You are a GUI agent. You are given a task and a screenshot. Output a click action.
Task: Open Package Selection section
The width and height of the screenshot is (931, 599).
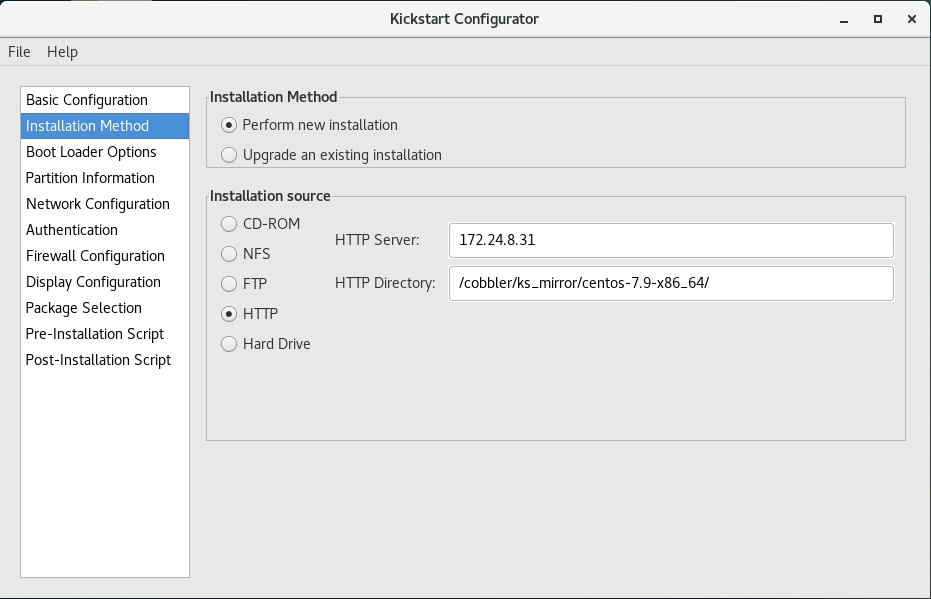click(x=84, y=308)
